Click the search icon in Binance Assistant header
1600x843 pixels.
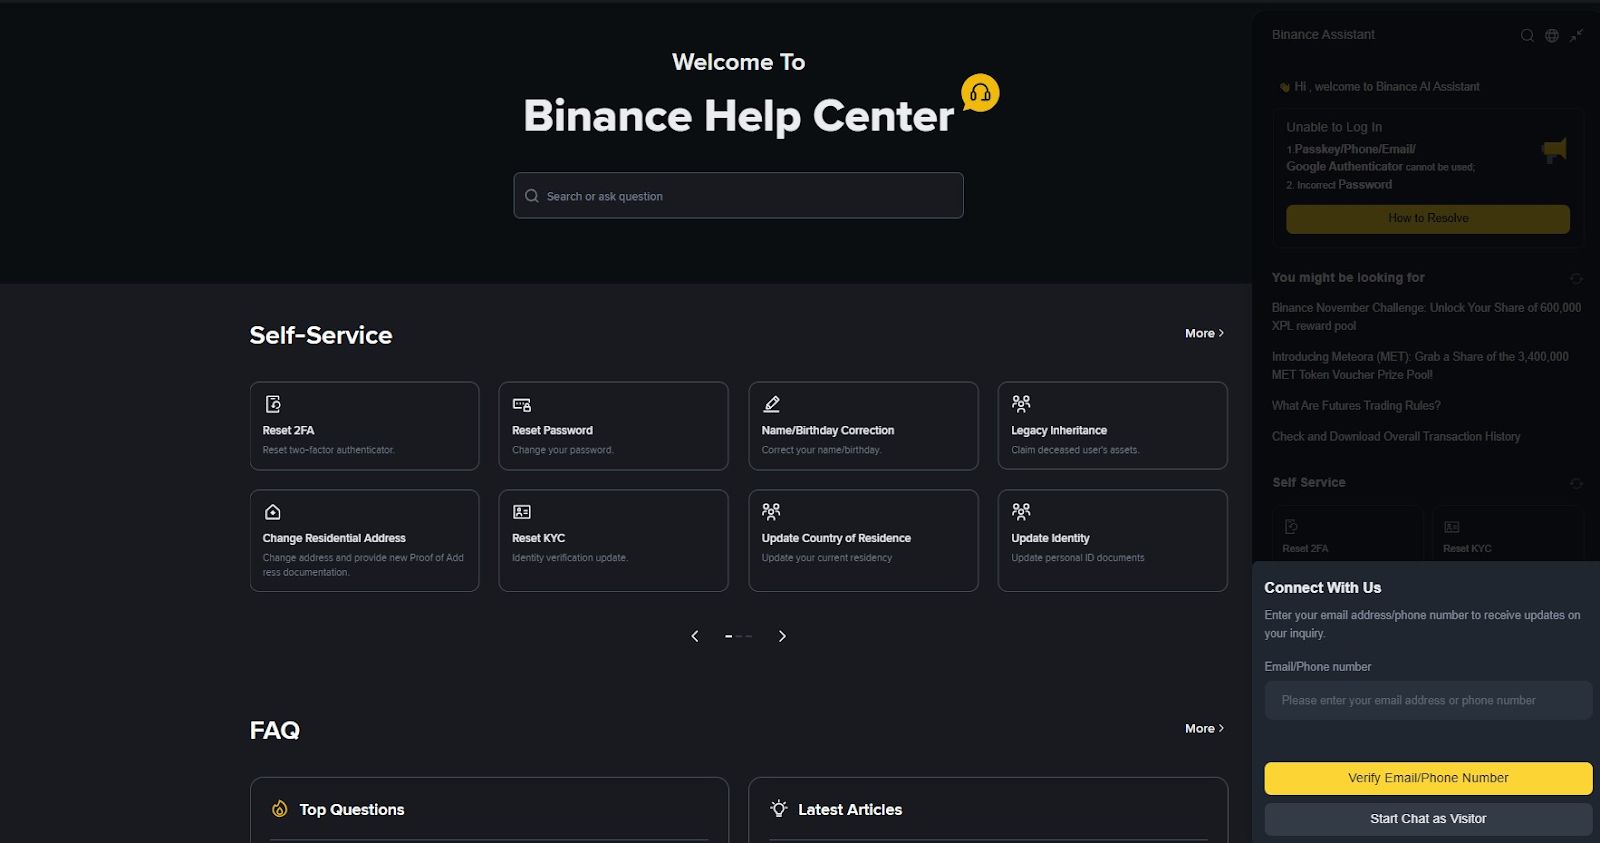tap(1527, 35)
